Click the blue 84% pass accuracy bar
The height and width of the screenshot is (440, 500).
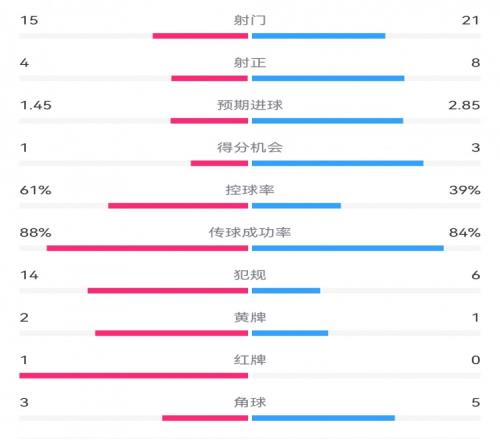pos(348,248)
